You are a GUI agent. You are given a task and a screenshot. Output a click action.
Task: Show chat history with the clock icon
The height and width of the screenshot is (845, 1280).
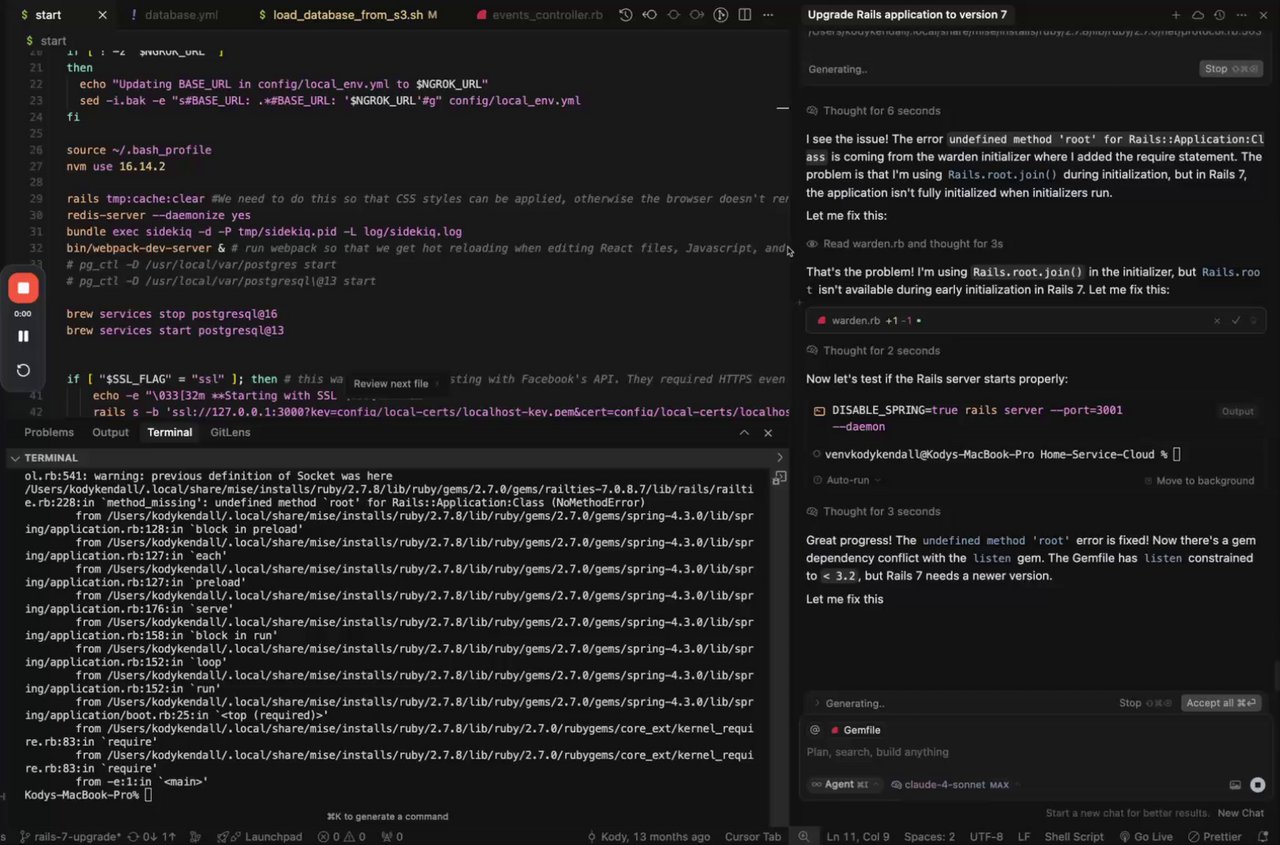1220,15
